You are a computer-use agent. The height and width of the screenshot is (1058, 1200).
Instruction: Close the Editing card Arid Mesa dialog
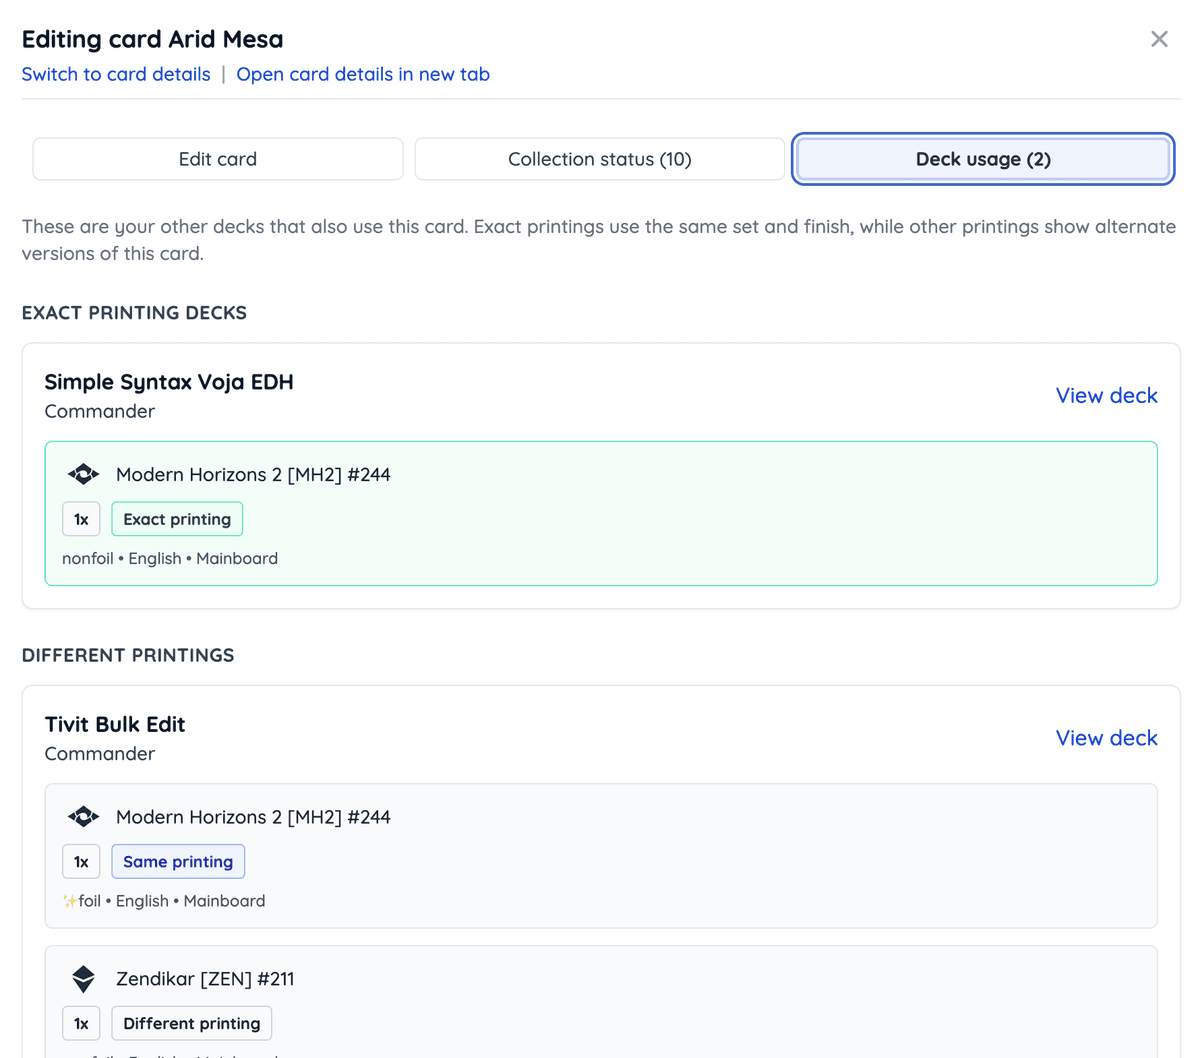(x=1159, y=39)
